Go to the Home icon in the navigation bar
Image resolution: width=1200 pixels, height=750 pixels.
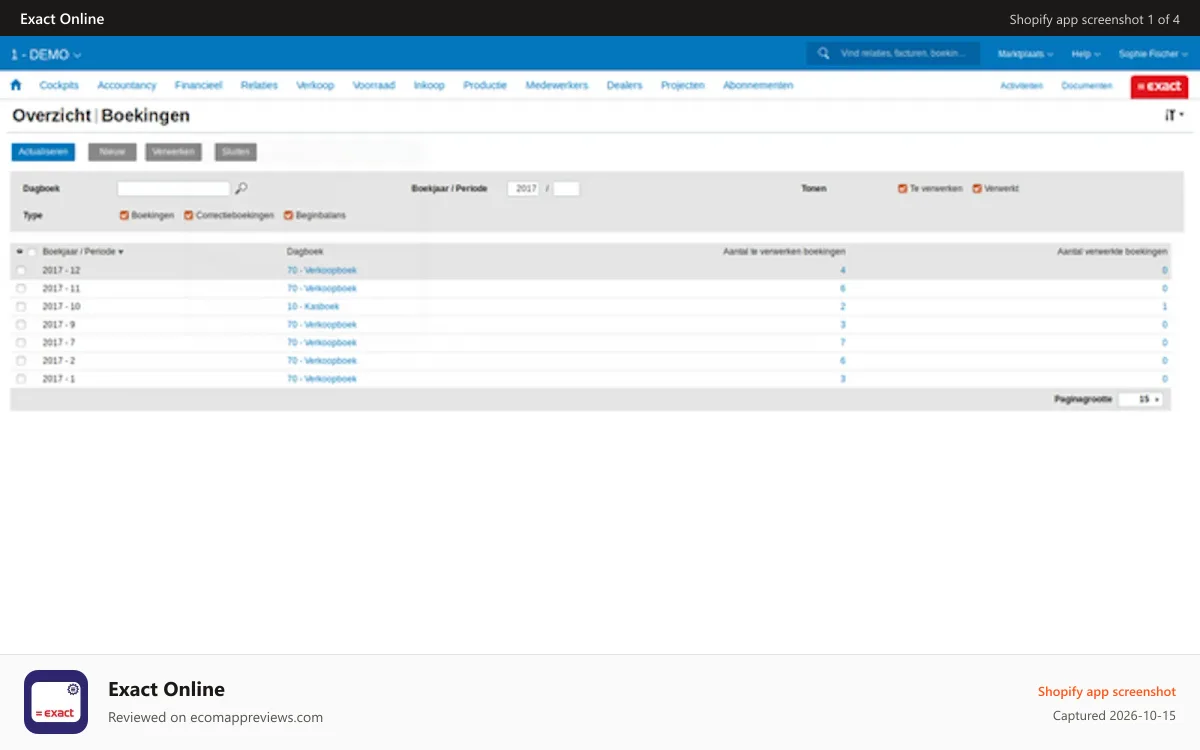coord(15,85)
